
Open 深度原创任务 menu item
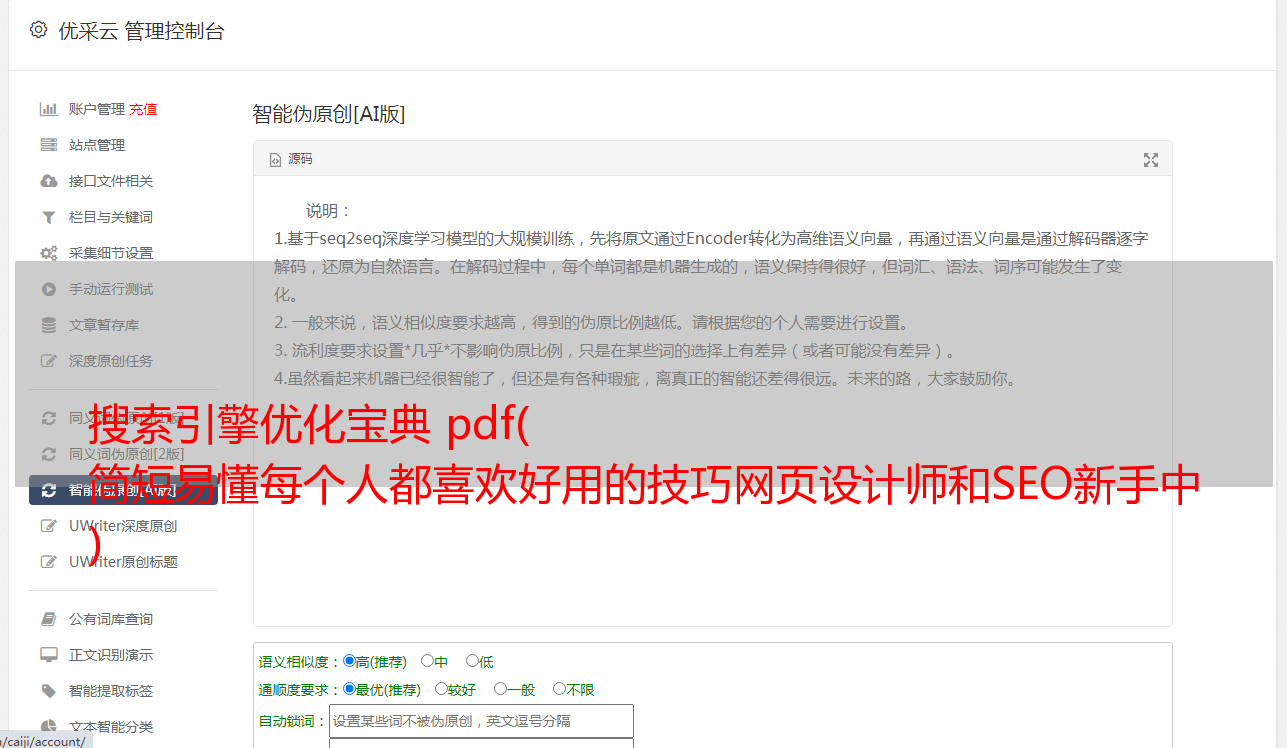pyautogui.click(x=110, y=361)
